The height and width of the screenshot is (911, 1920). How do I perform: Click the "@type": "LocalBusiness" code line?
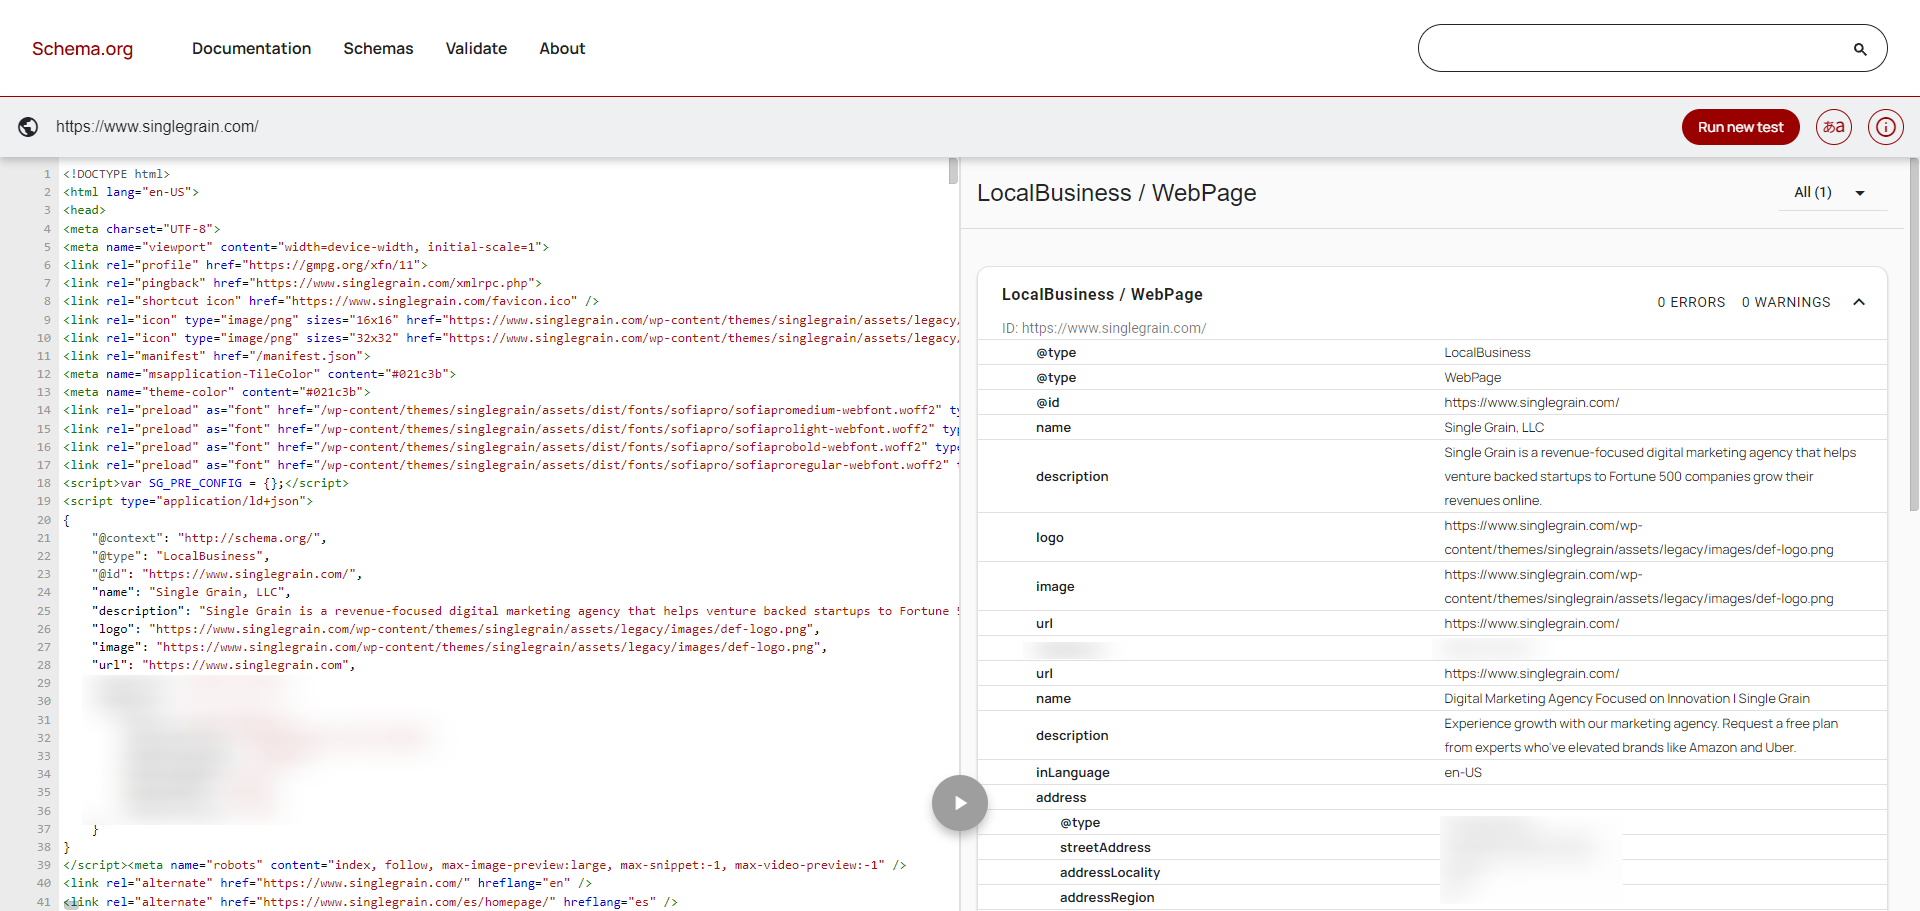181,556
